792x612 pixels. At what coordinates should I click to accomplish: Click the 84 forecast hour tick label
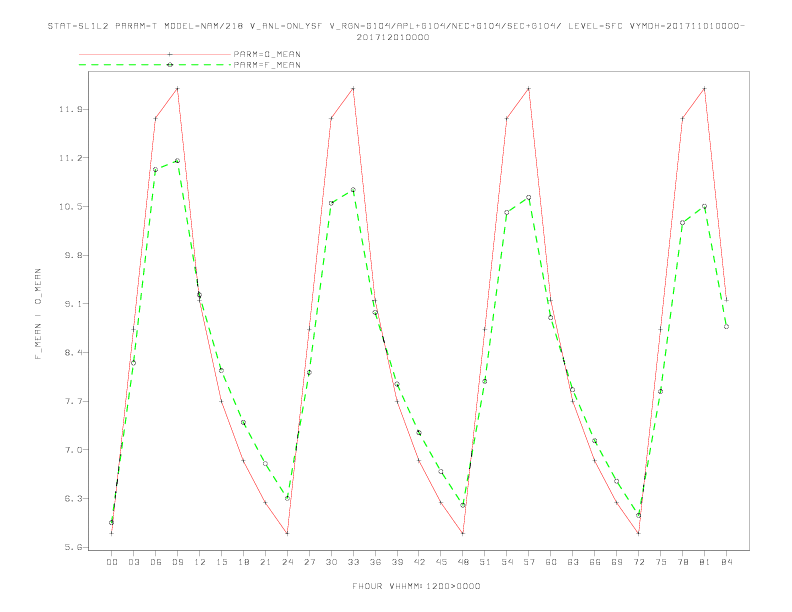click(x=726, y=562)
